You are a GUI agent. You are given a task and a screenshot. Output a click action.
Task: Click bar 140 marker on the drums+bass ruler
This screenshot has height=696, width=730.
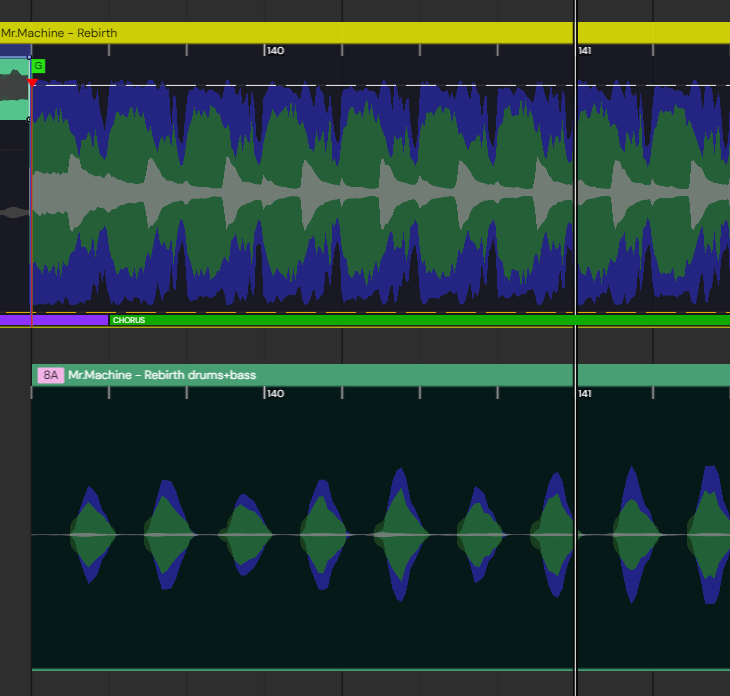pyautogui.click(x=274, y=394)
